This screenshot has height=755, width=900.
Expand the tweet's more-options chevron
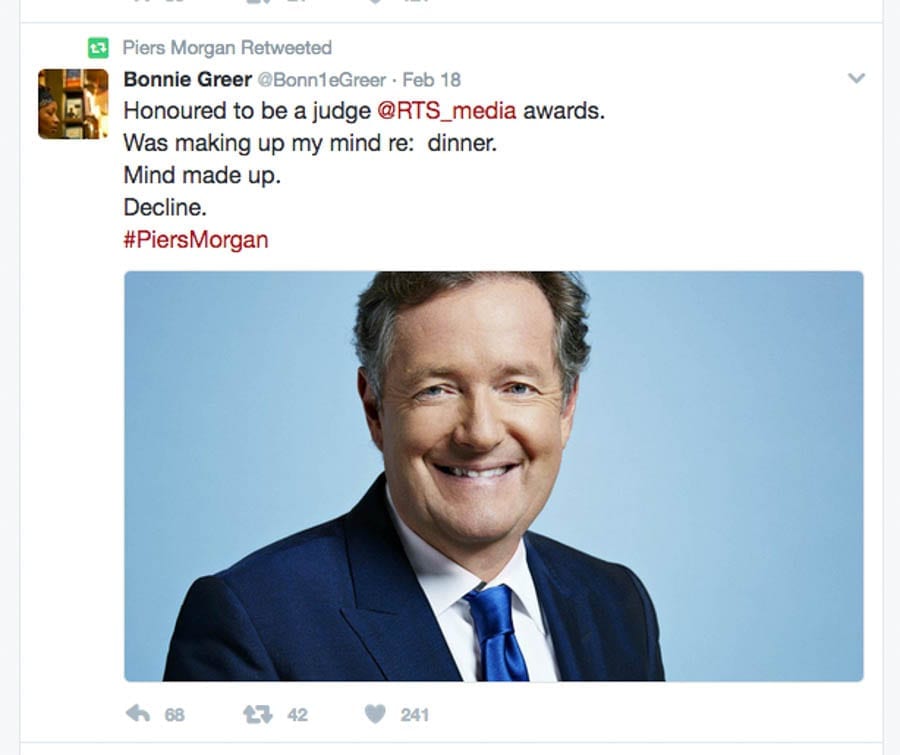click(x=856, y=78)
